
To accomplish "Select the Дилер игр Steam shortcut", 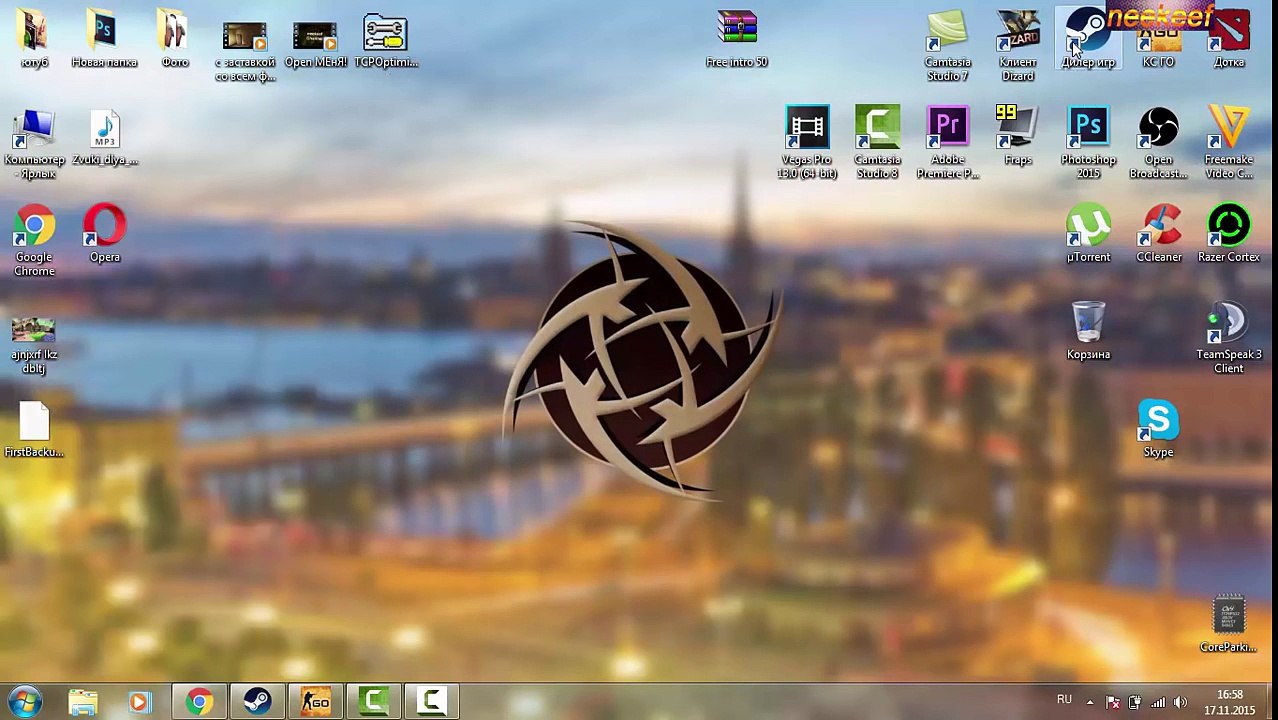I will click(x=1088, y=38).
